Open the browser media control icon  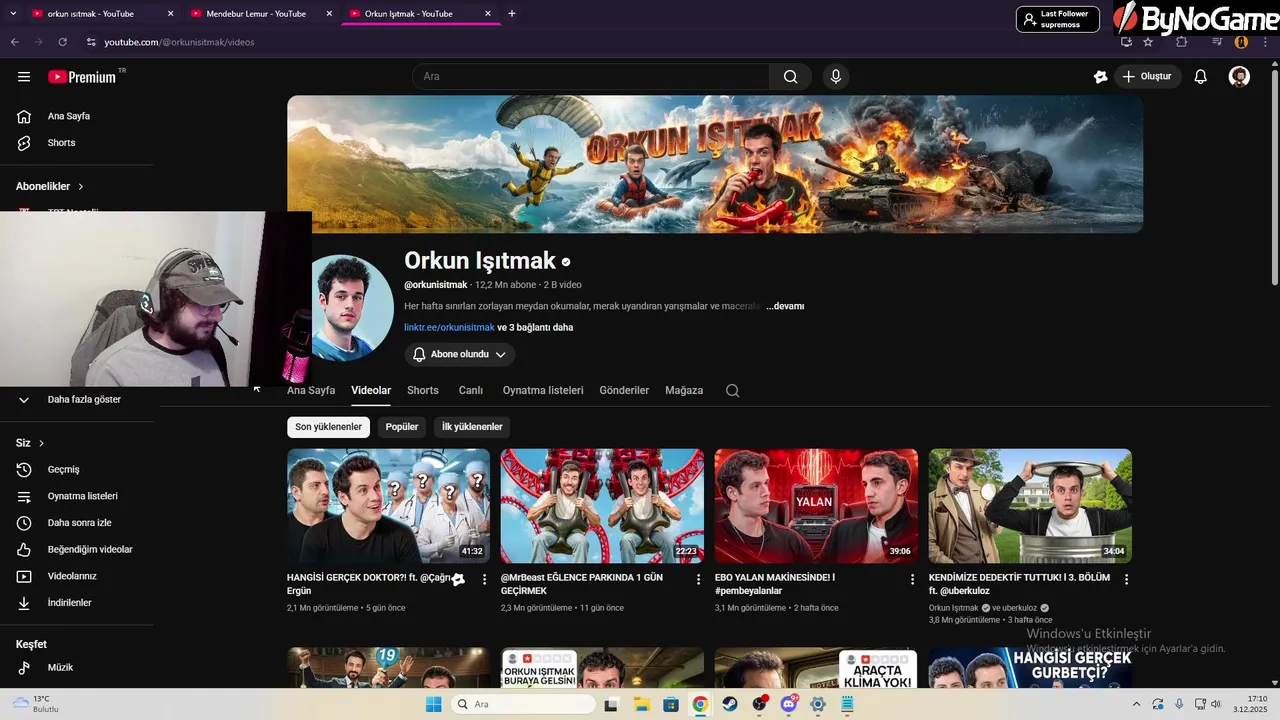tap(1217, 42)
